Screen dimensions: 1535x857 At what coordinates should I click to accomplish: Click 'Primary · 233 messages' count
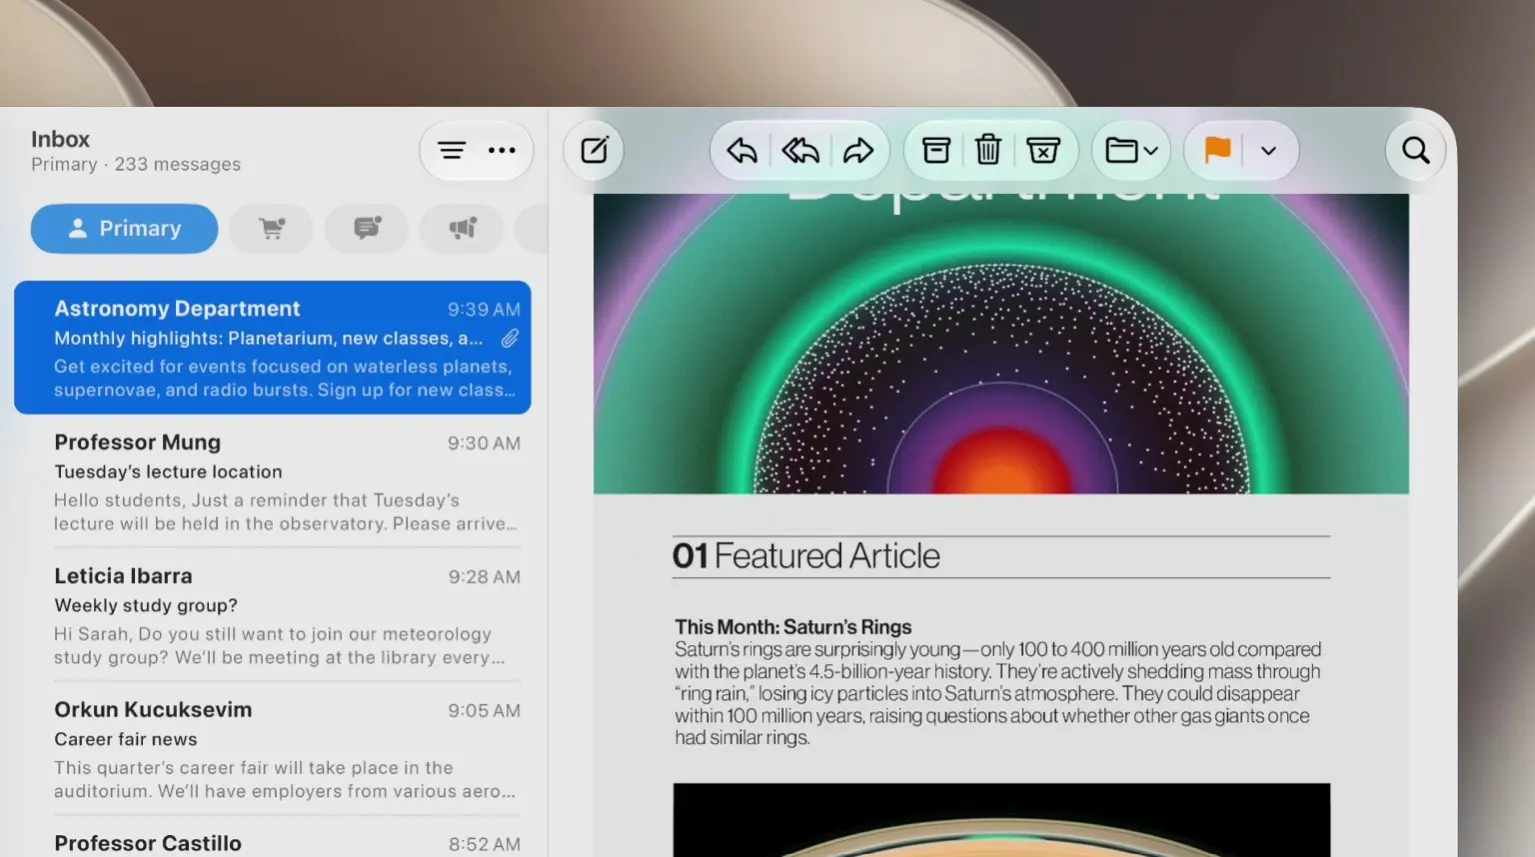tap(136, 164)
